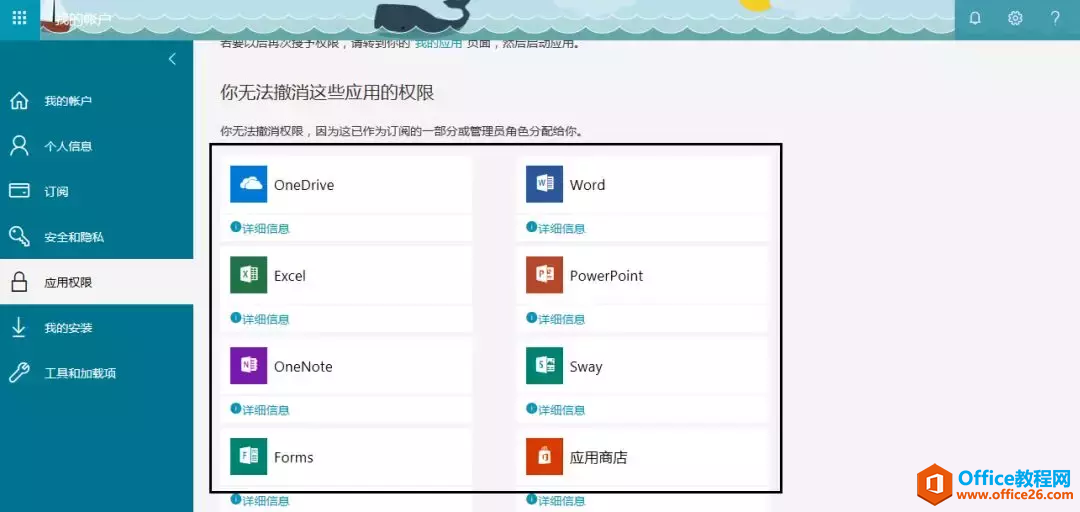The width and height of the screenshot is (1080, 512).
Task: Click the OneDrive cloud icon
Action: click(x=249, y=184)
